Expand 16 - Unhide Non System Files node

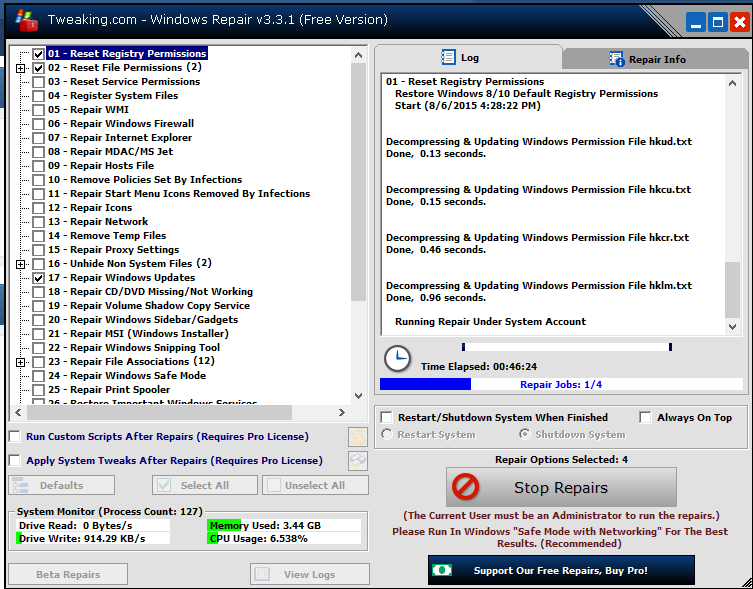tap(20, 264)
